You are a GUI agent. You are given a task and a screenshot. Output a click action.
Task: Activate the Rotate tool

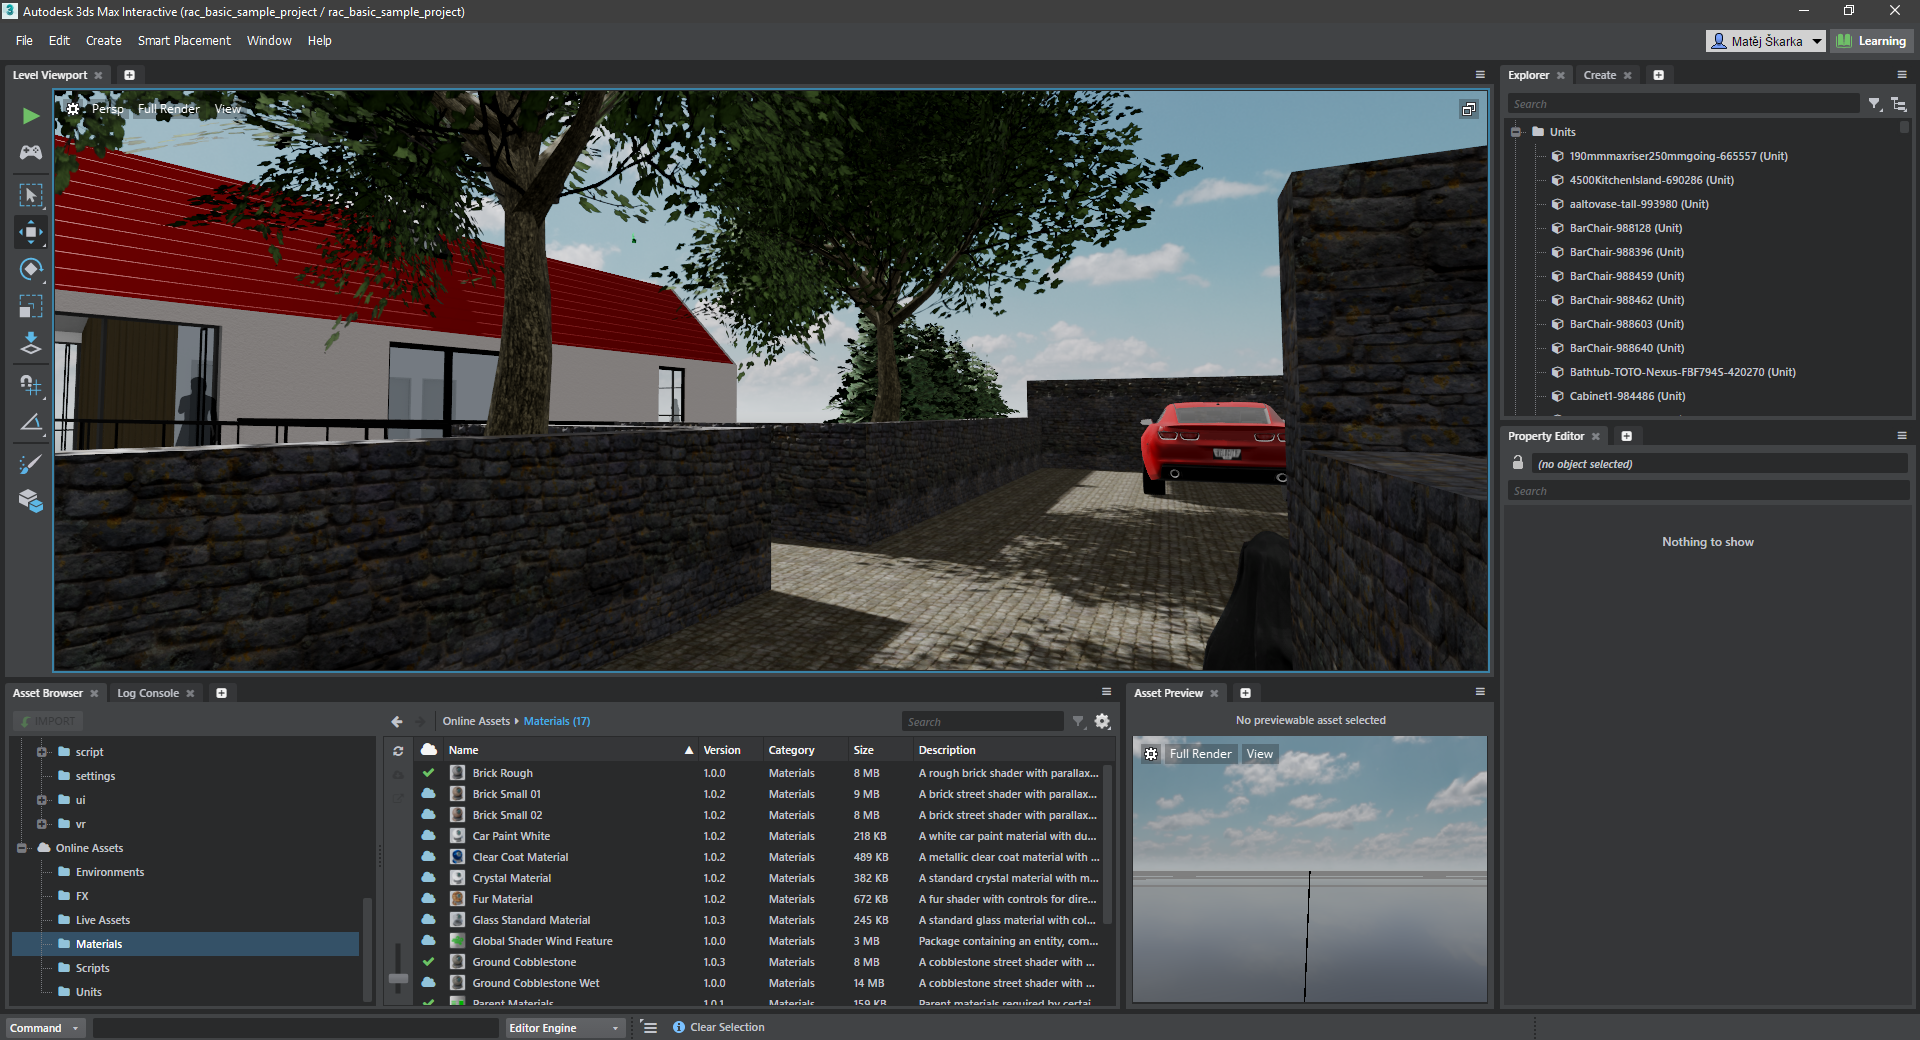[31, 269]
